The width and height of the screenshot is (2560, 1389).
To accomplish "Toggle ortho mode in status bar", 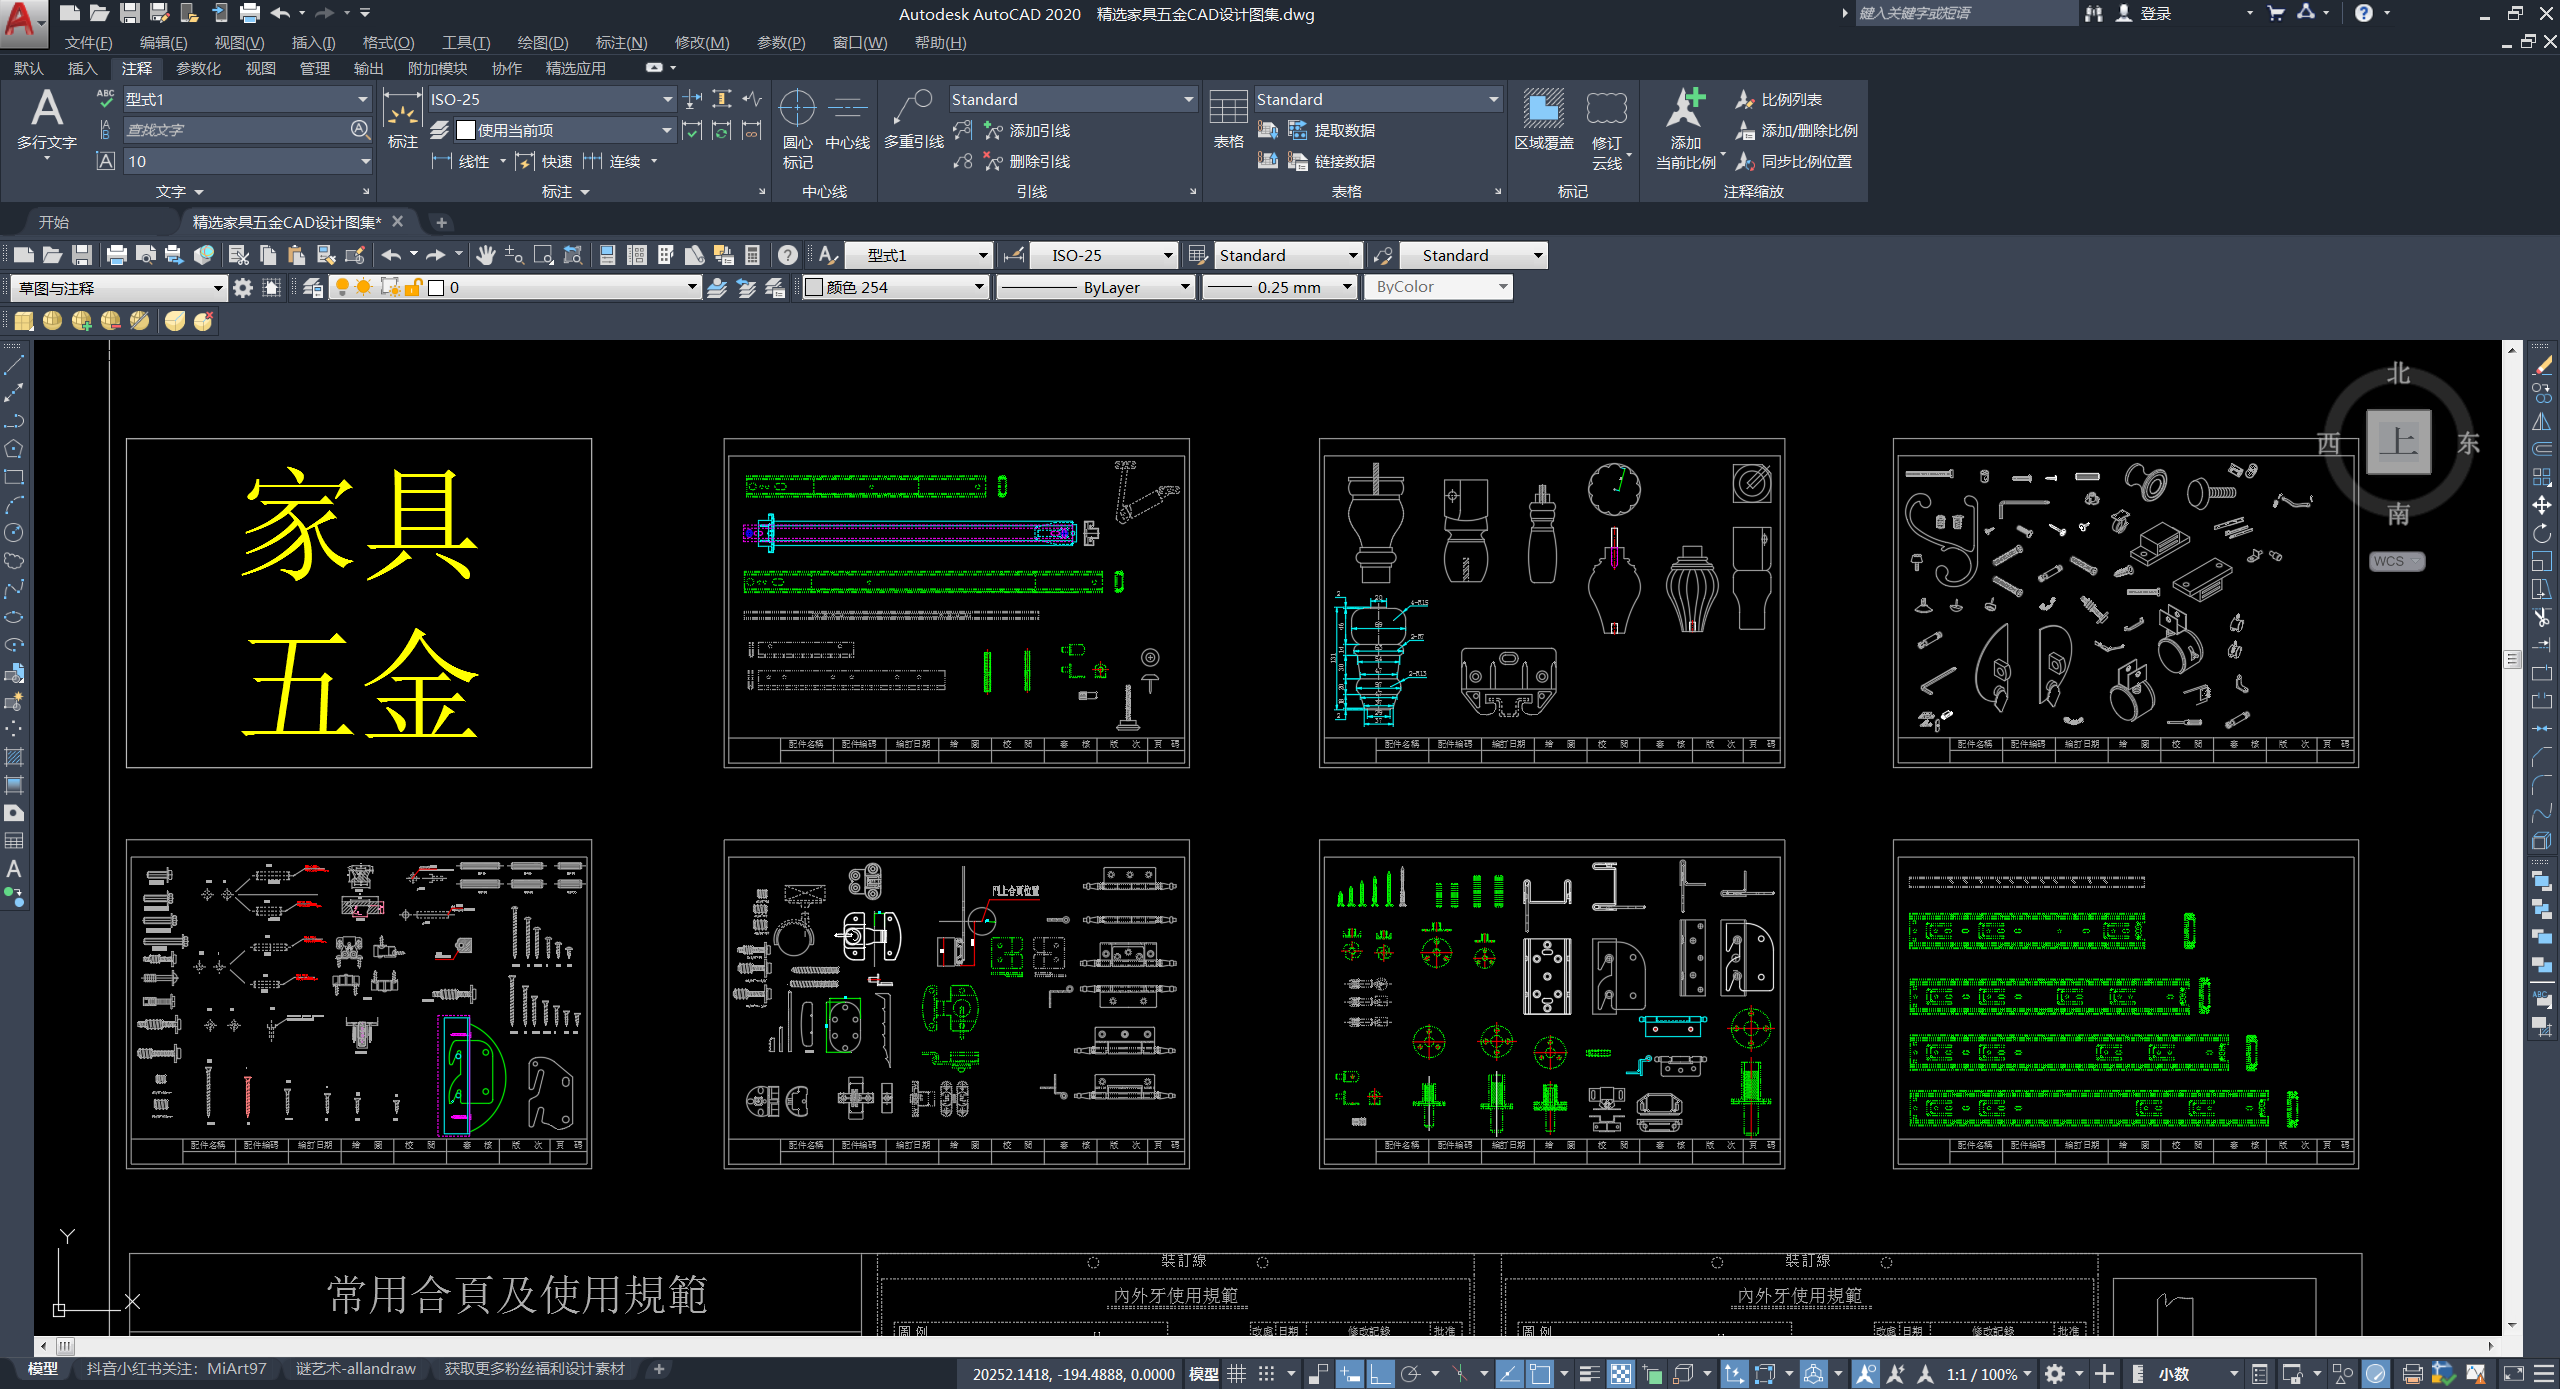I will 1381,1374.
